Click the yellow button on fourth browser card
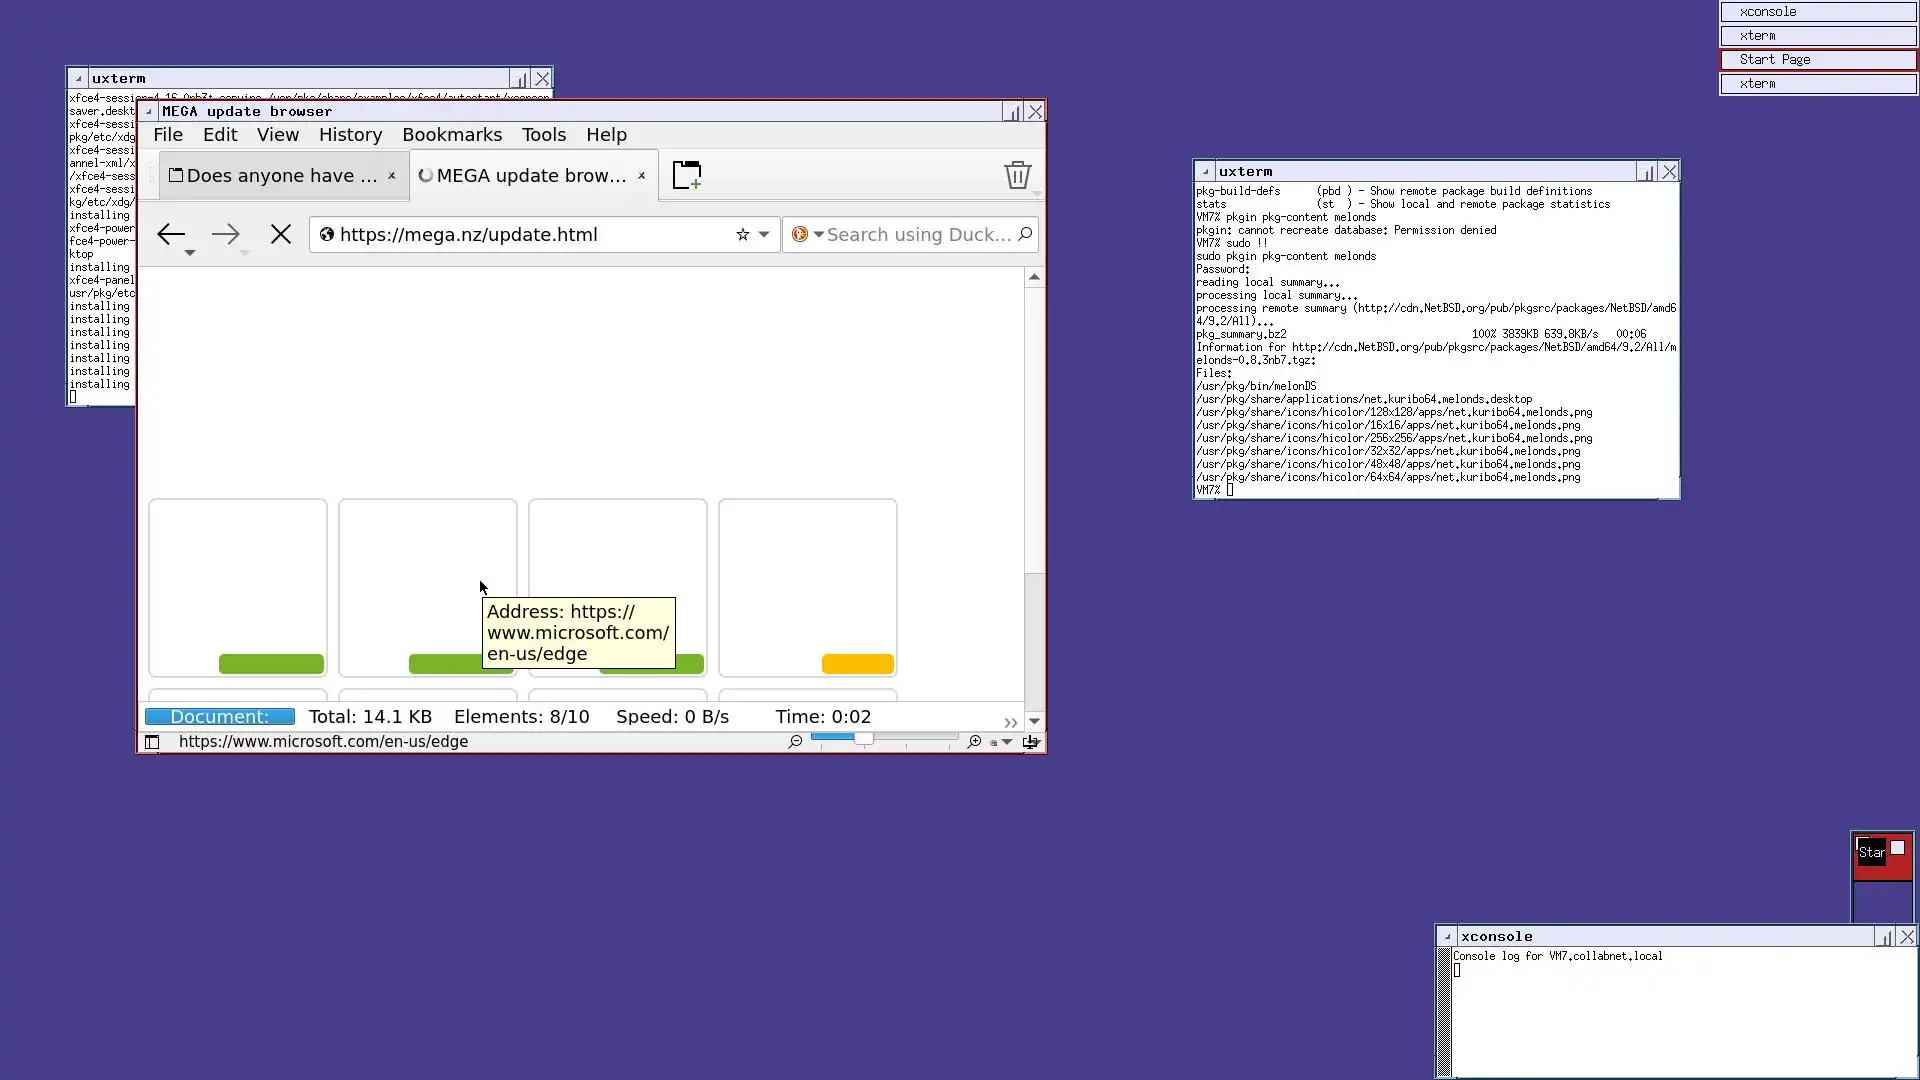1920x1080 pixels. coord(857,664)
